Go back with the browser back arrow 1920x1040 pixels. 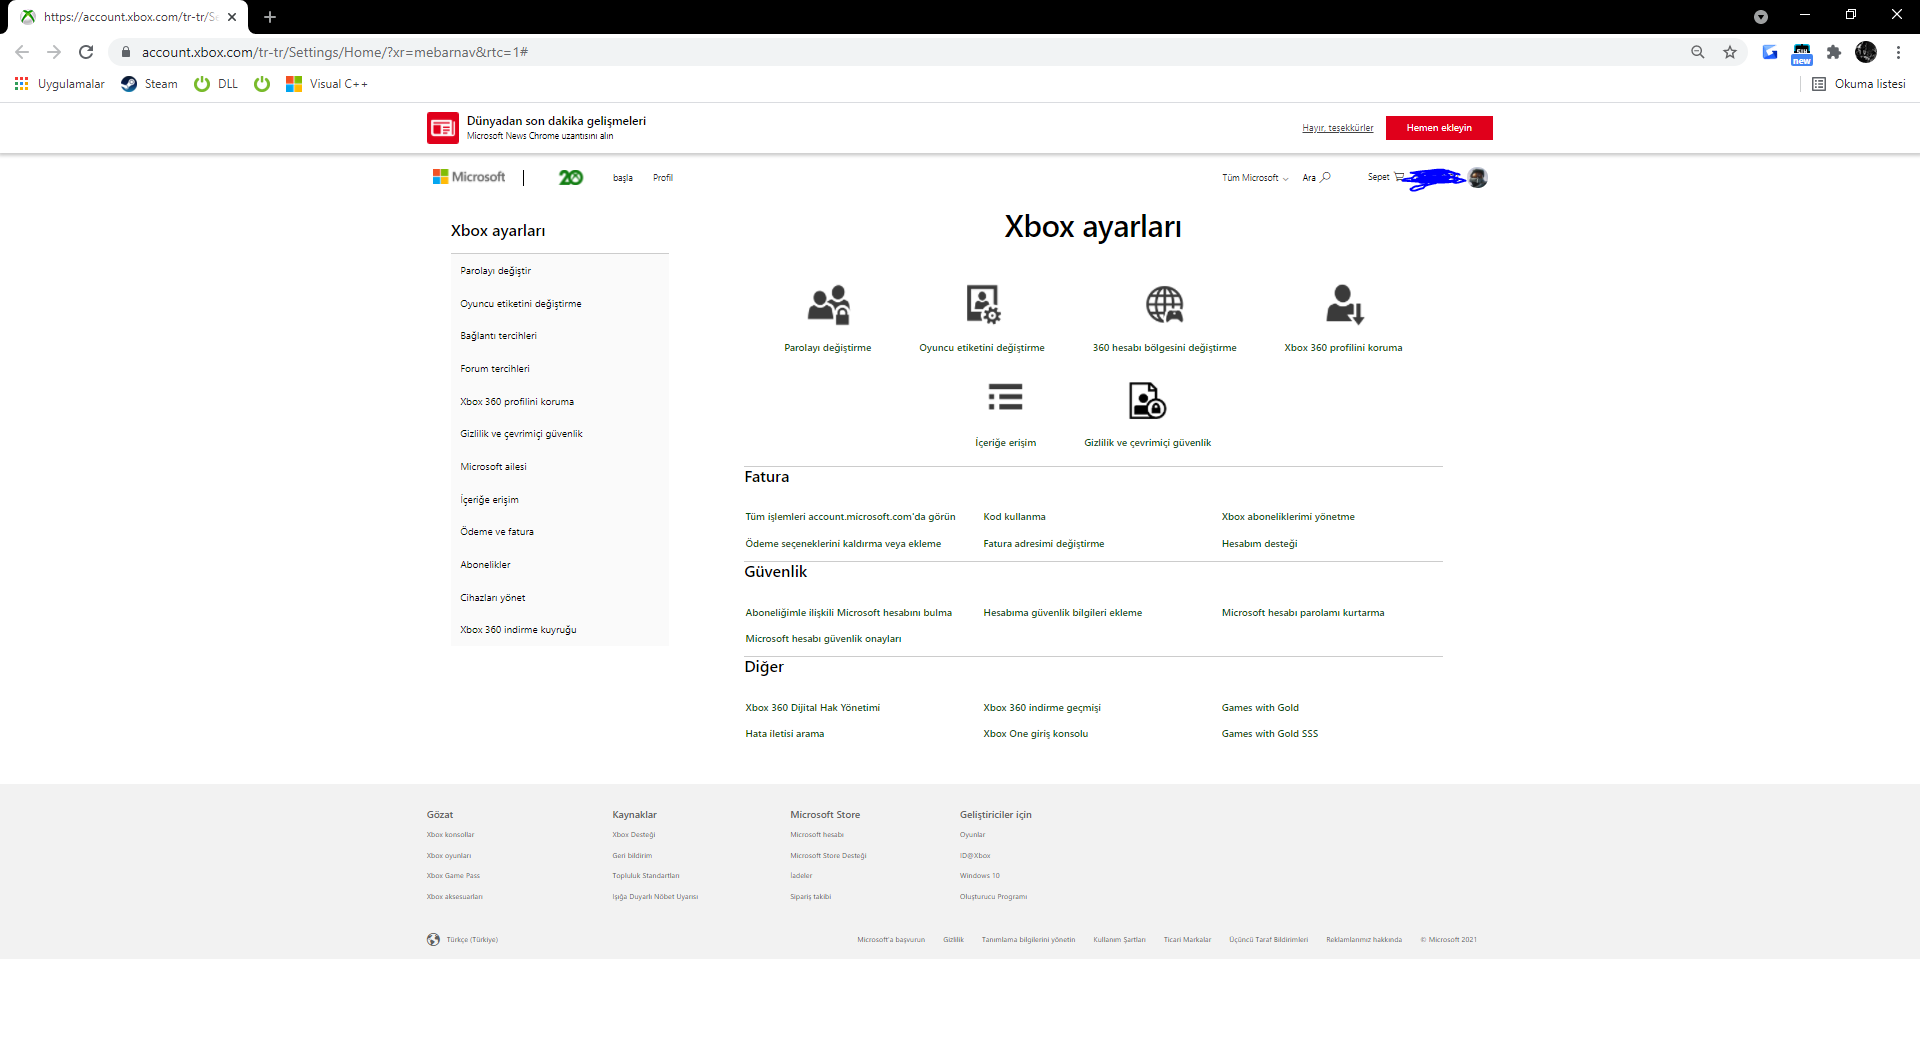pos(22,52)
